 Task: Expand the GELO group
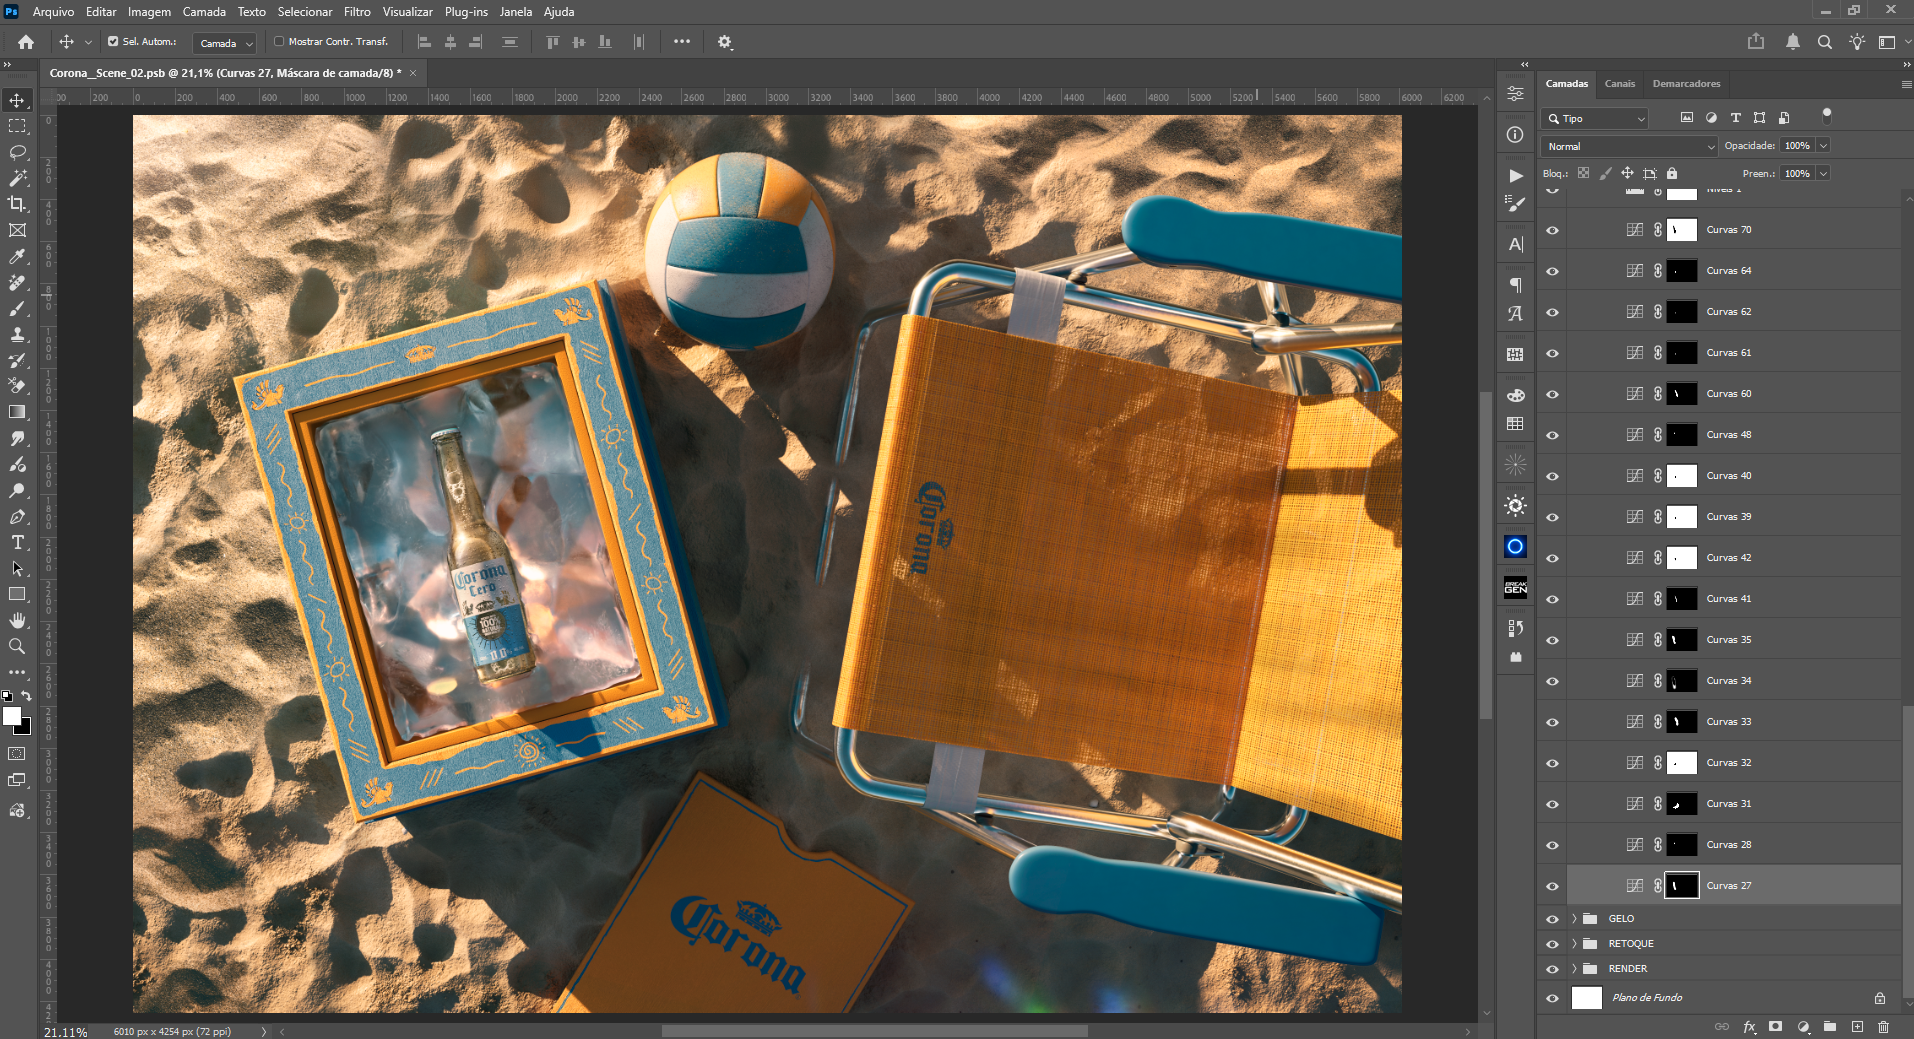[1574, 919]
